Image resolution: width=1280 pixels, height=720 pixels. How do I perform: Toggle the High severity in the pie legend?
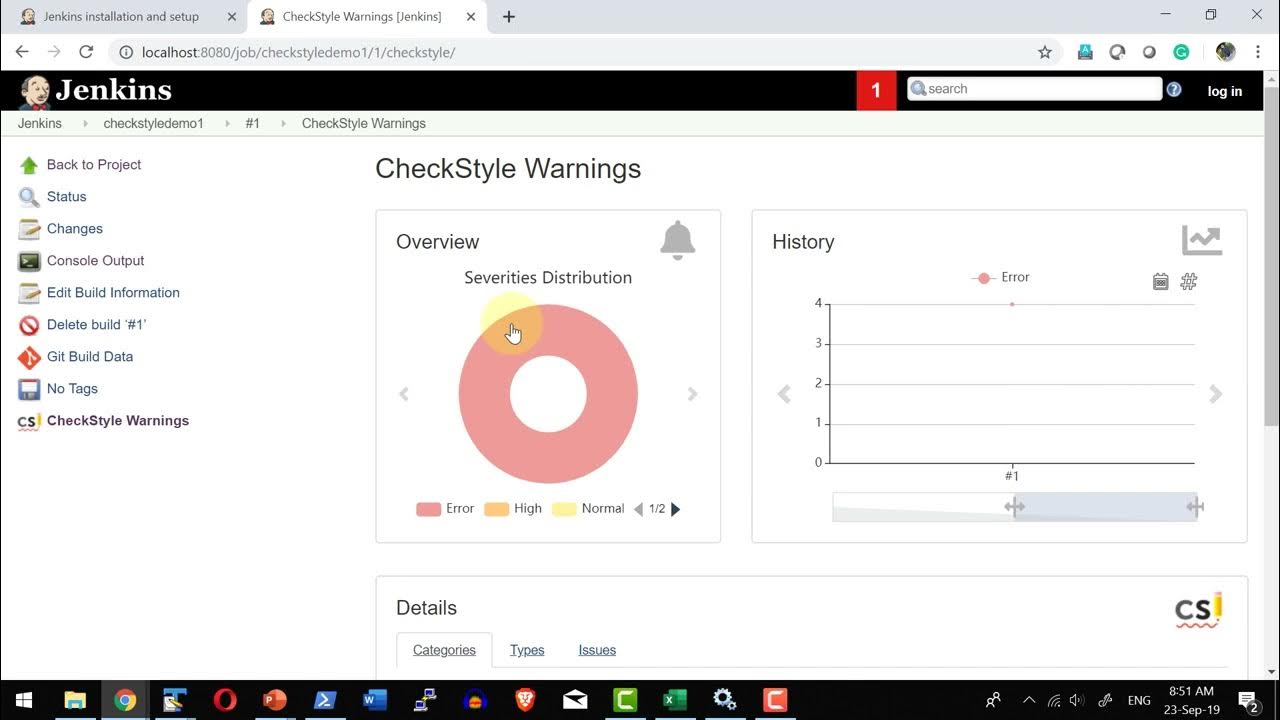click(x=513, y=509)
